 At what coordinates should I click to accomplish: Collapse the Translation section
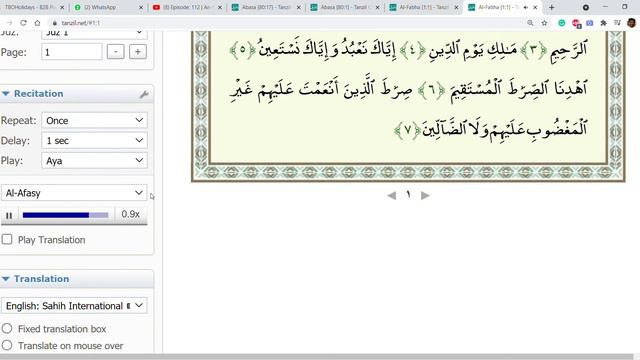6,279
